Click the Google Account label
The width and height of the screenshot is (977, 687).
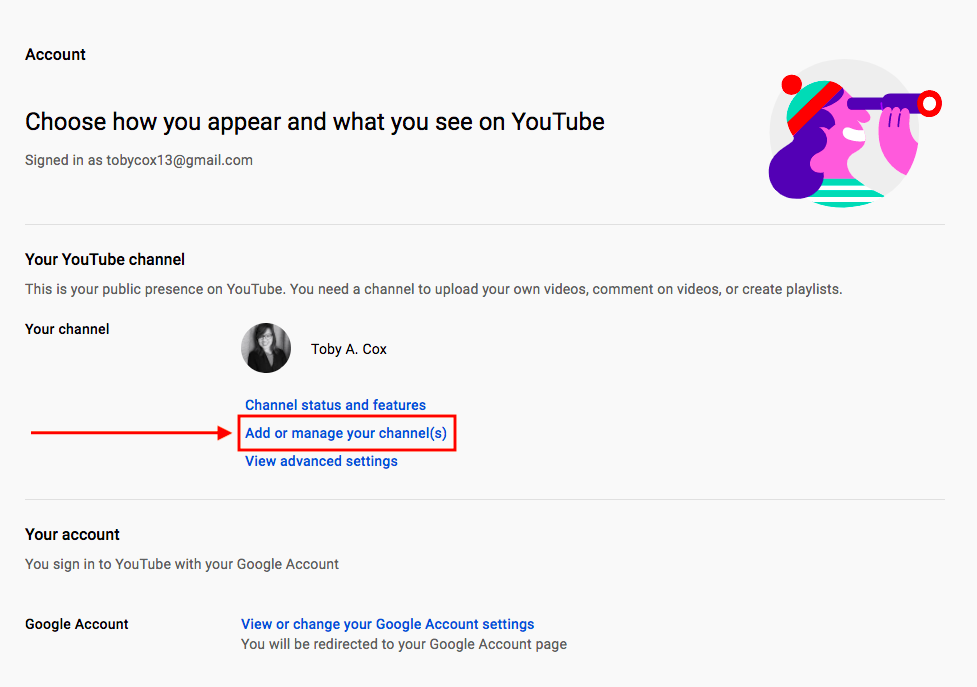[x=77, y=624]
